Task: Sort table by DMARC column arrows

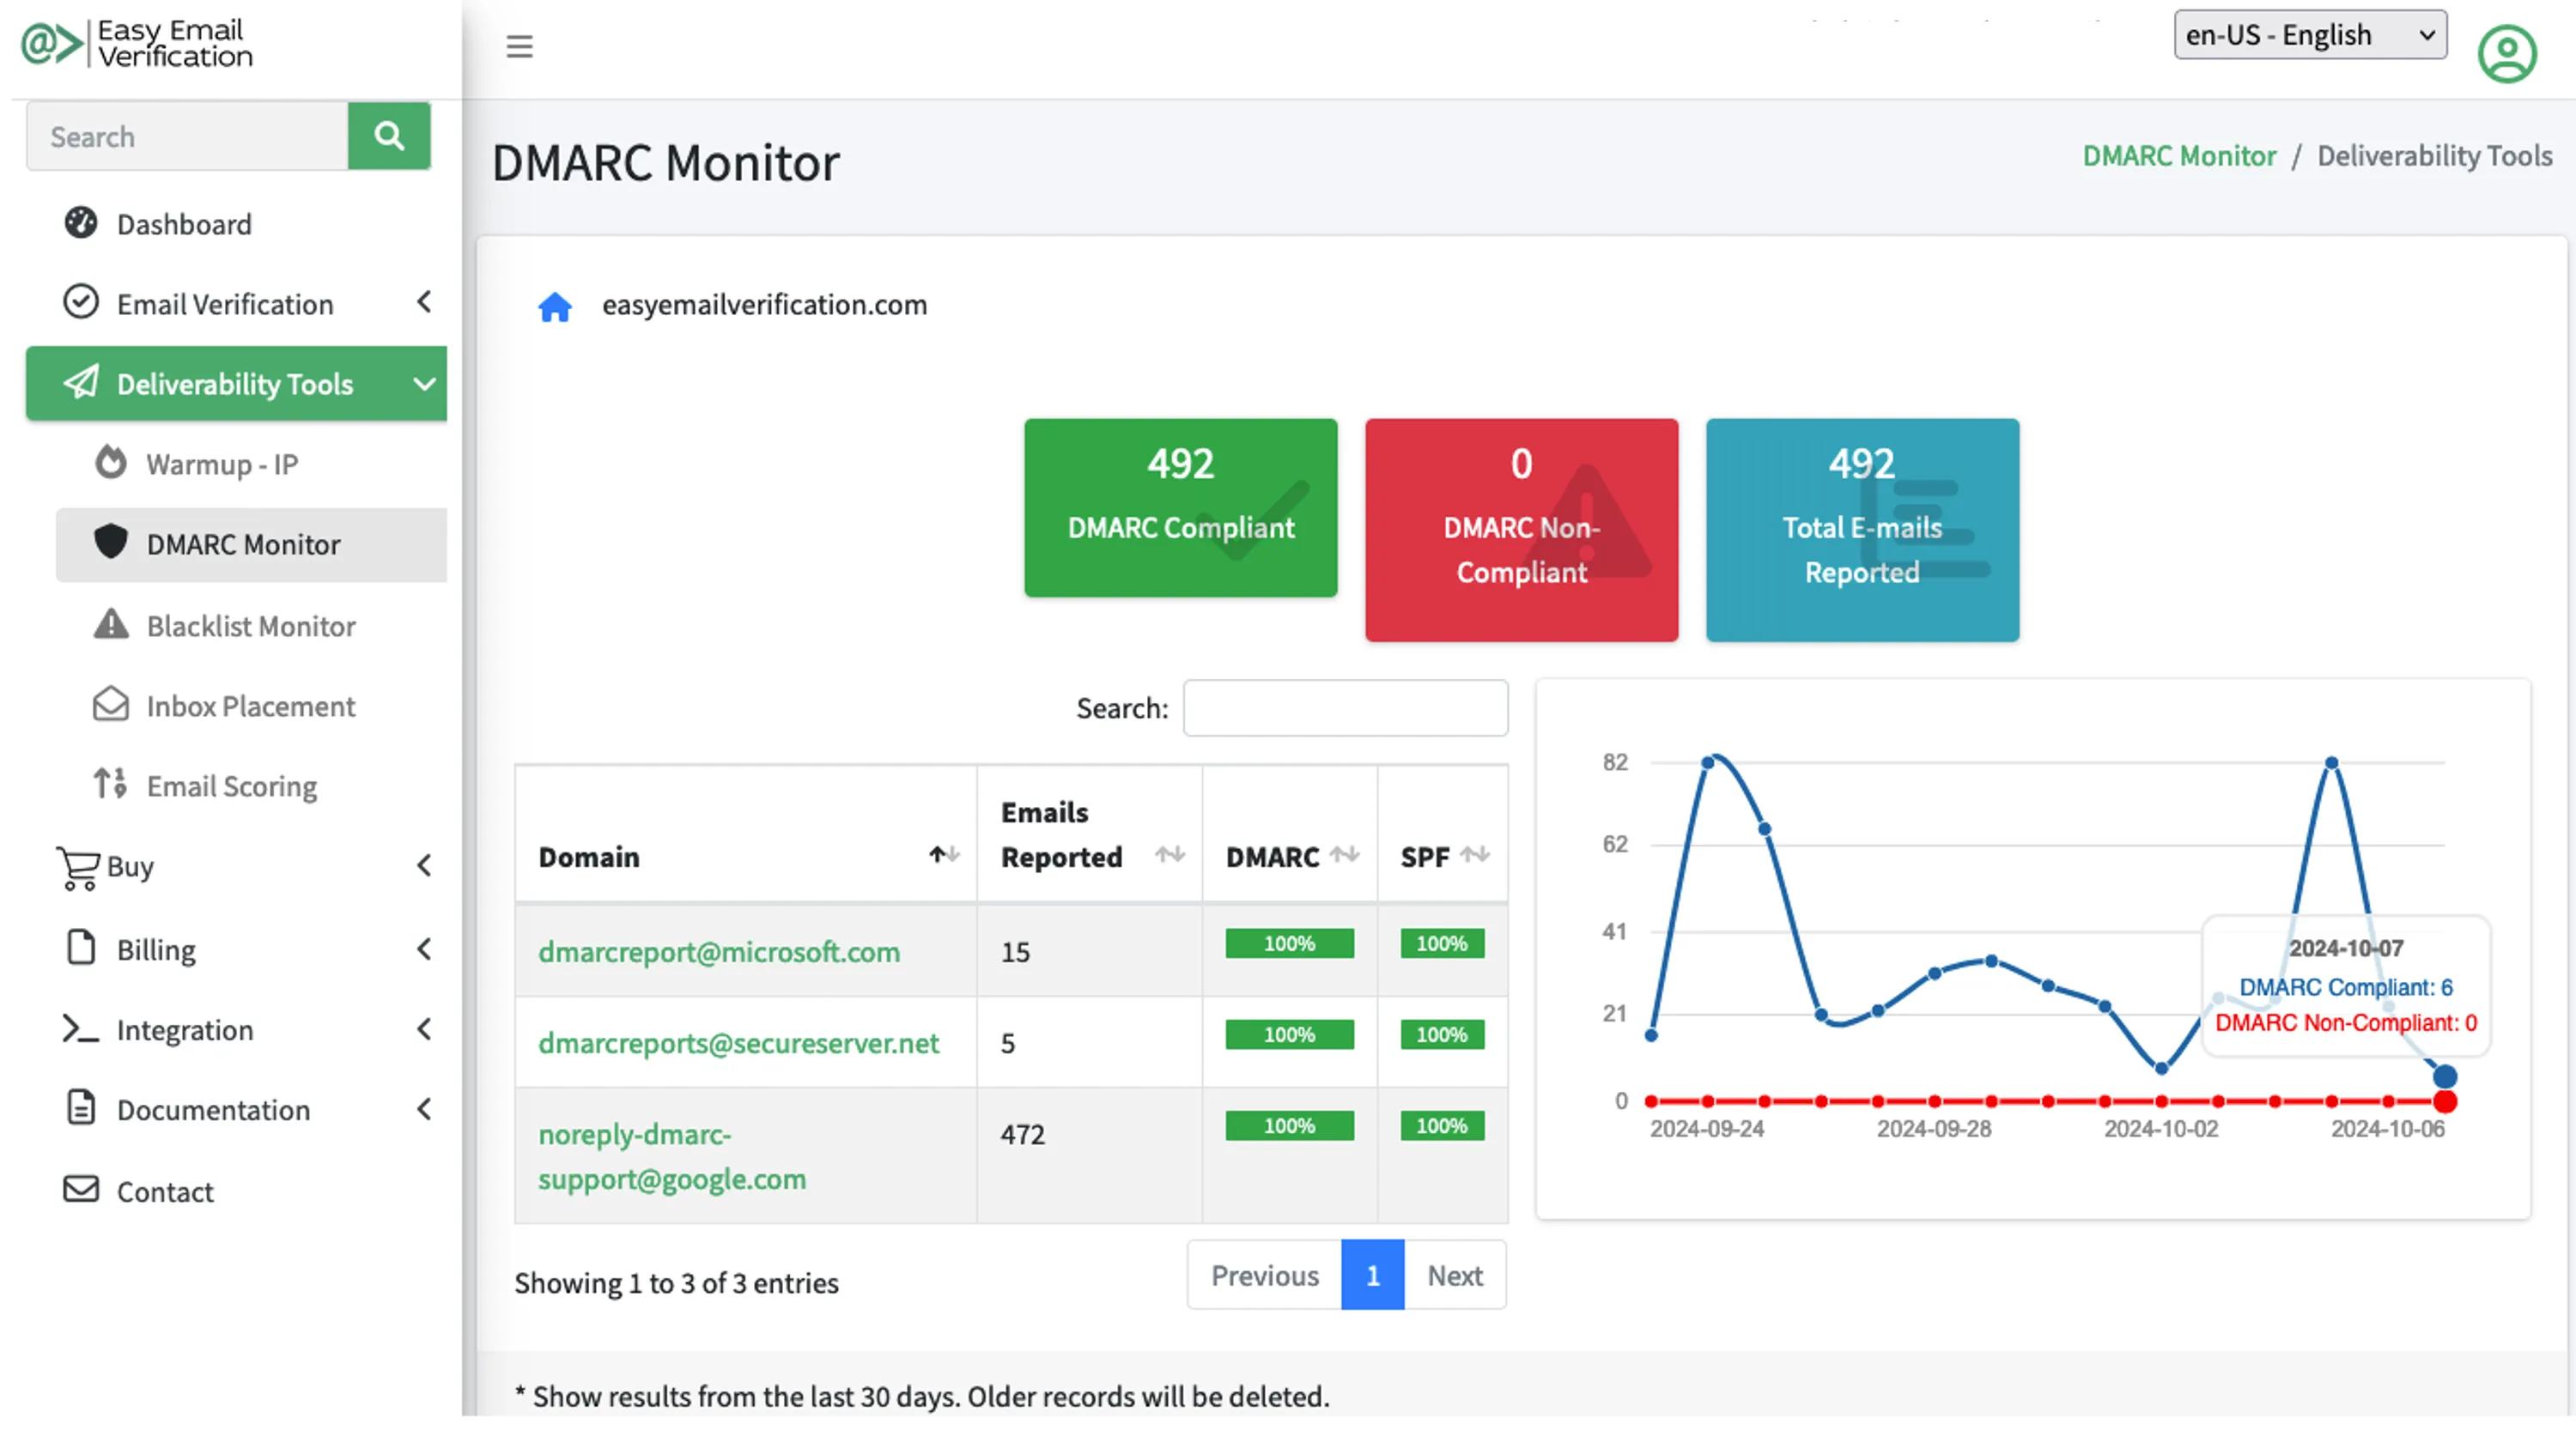Action: point(1345,856)
